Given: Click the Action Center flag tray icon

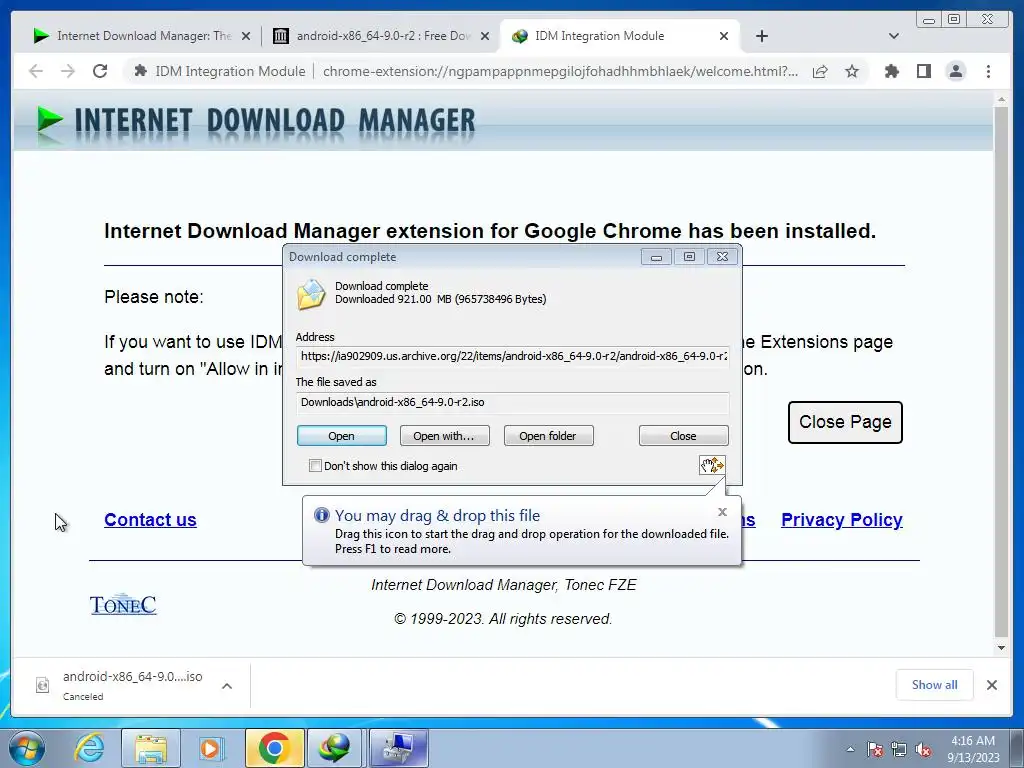Looking at the screenshot, I should tap(875, 749).
